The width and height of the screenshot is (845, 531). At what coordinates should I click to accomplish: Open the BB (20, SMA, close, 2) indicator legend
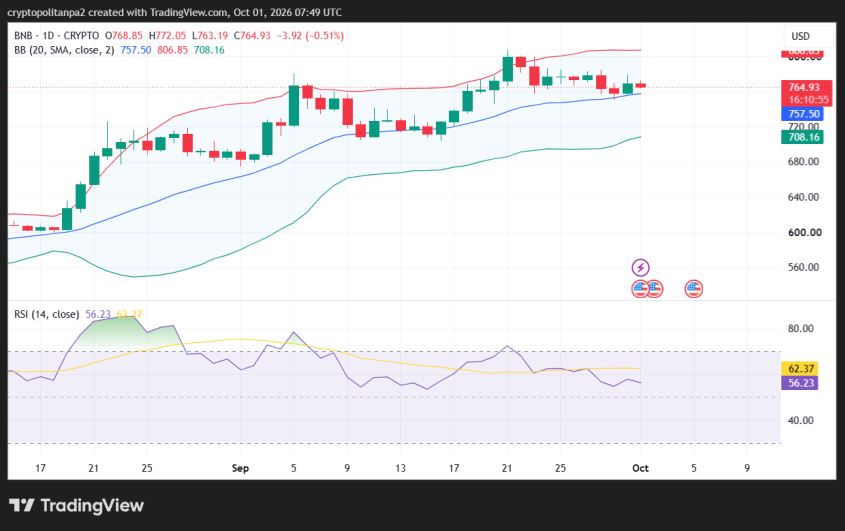click(64, 50)
